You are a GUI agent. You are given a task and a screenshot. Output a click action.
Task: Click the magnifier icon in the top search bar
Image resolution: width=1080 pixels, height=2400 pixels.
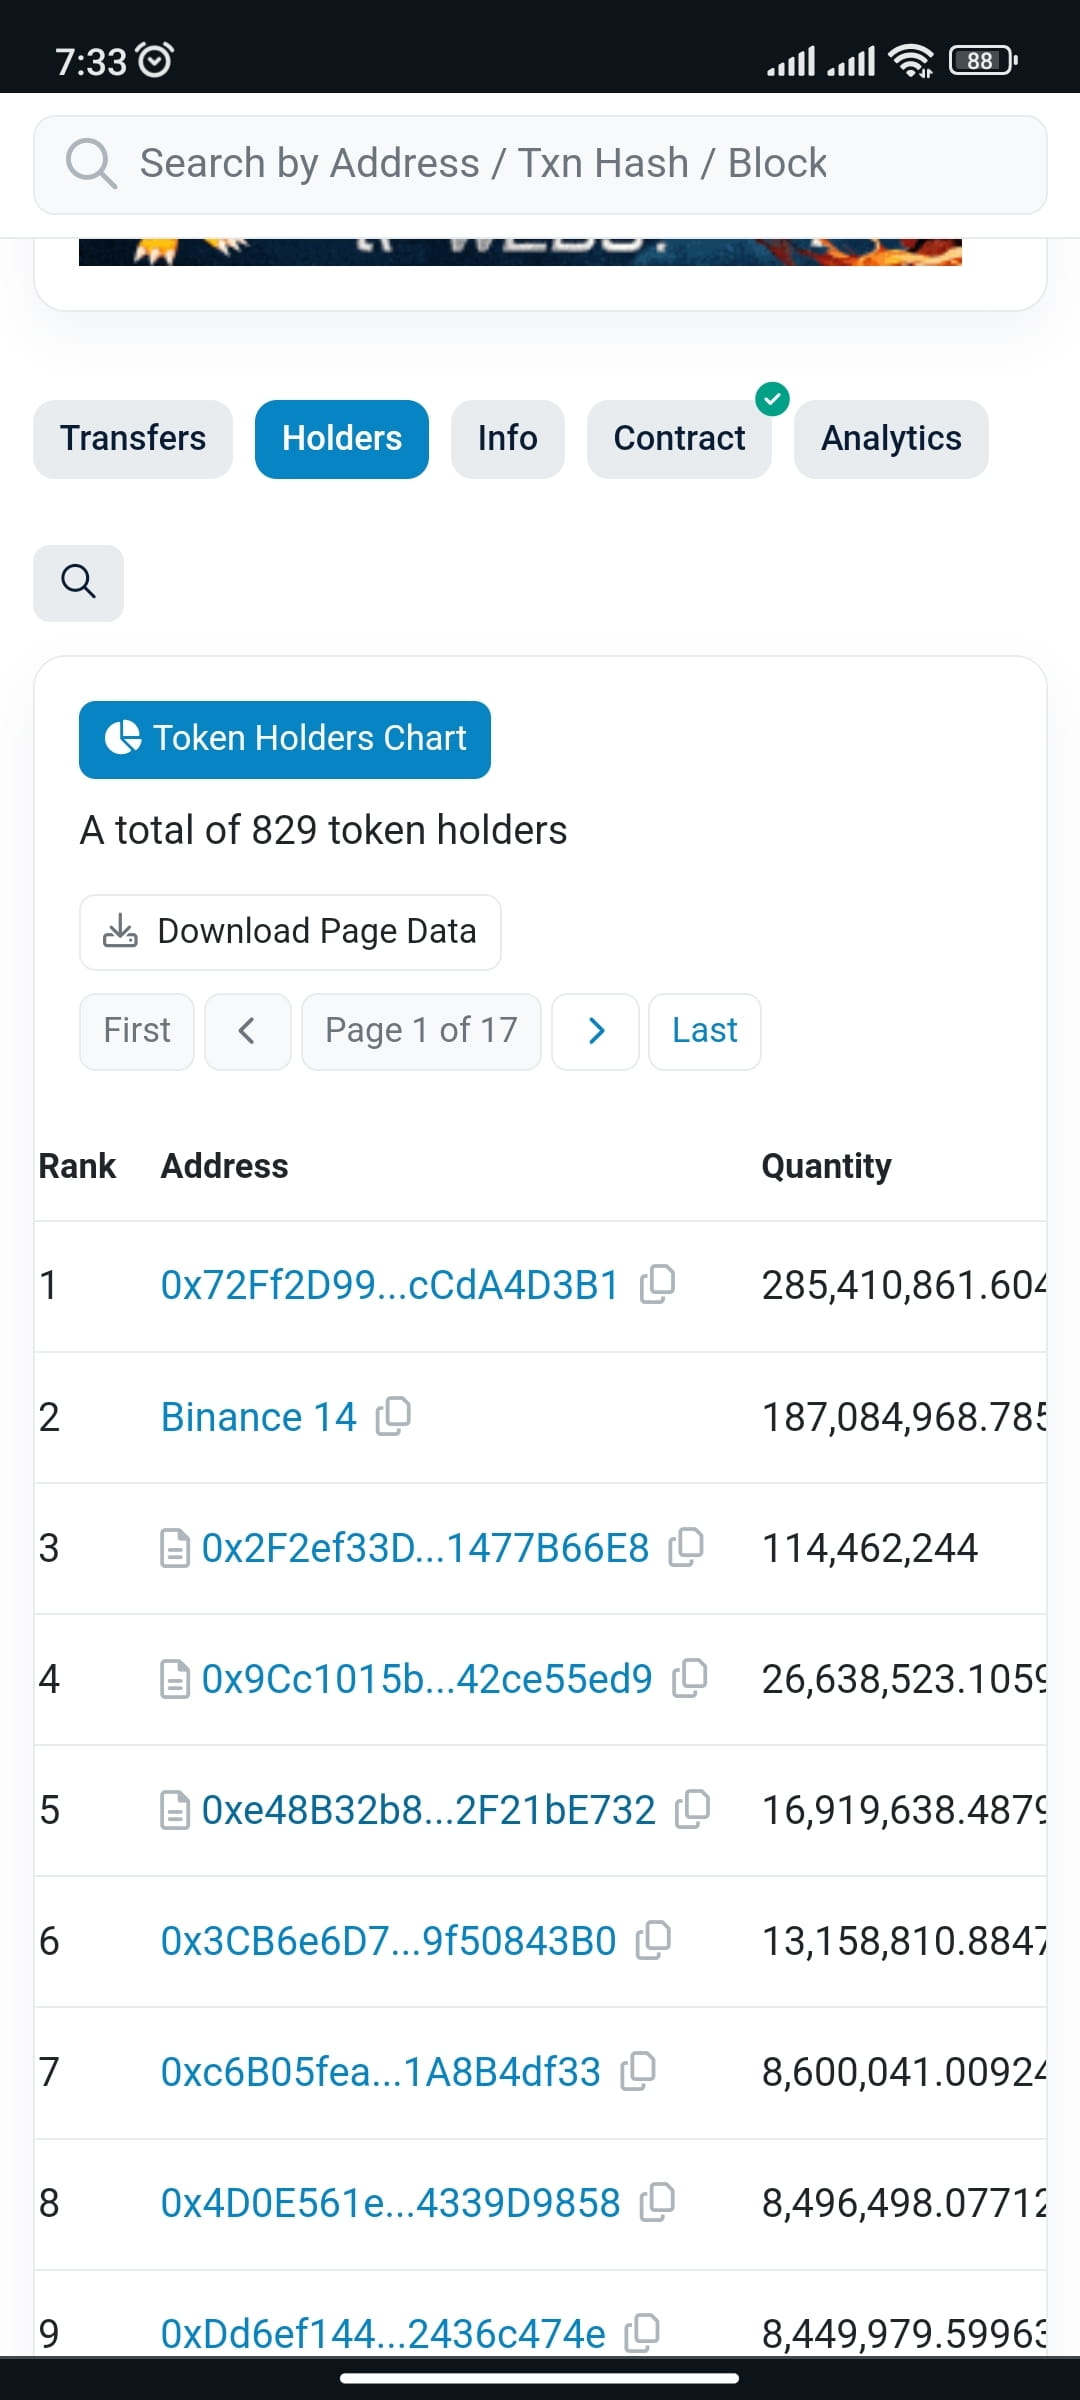pyautogui.click(x=91, y=163)
